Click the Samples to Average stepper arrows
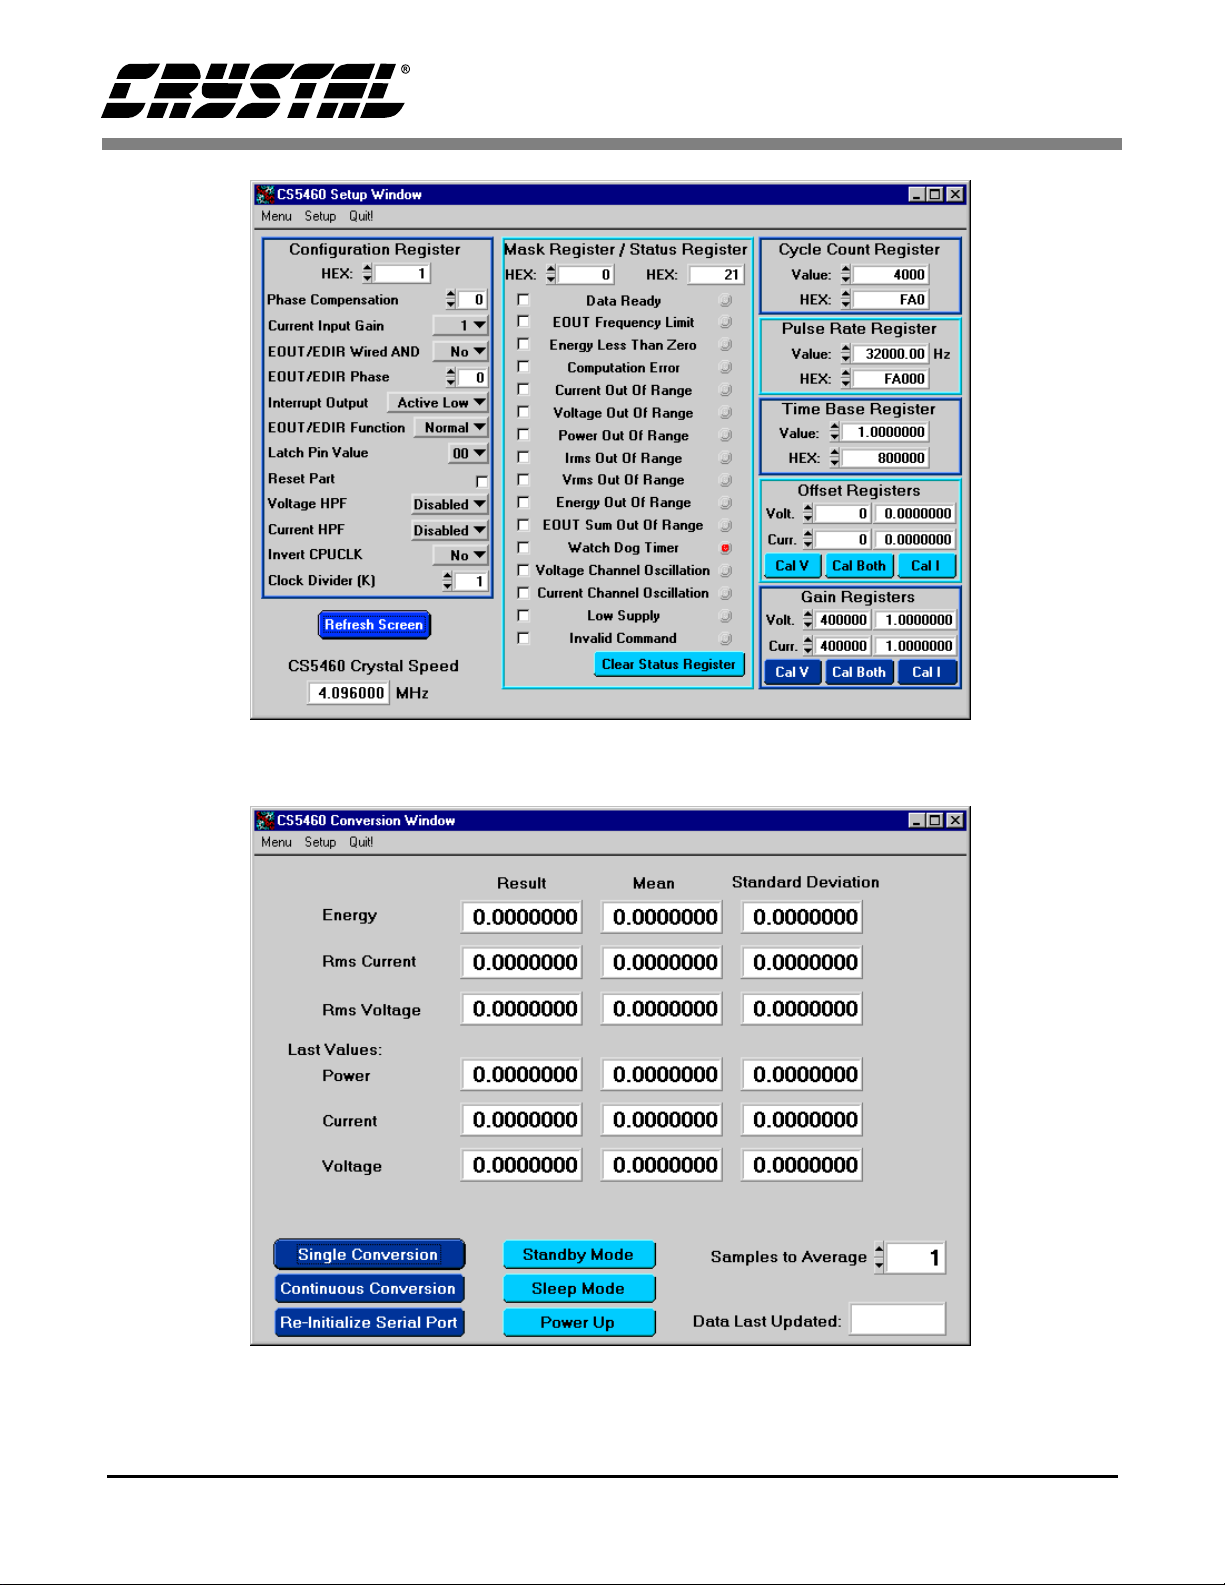This screenshot has height=1585, width=1225. 879,1257
